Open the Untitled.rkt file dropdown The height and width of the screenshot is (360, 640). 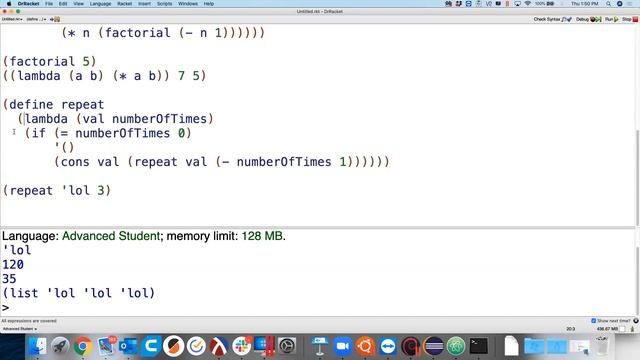(13, 19)
